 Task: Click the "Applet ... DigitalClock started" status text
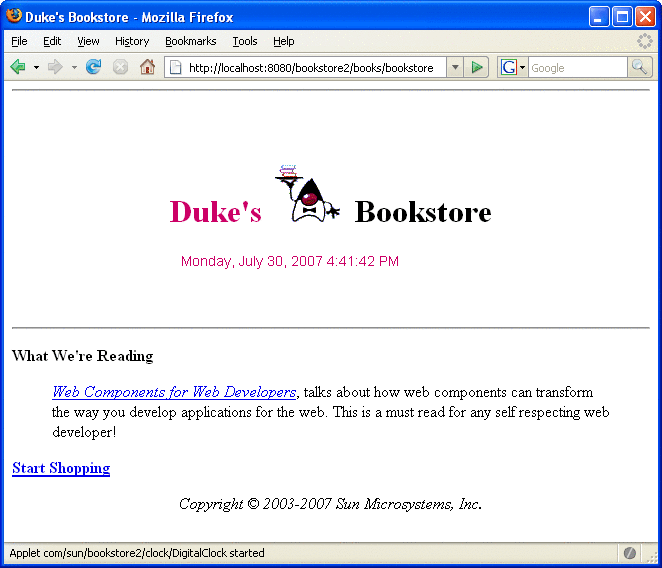(x=137, y=553)
